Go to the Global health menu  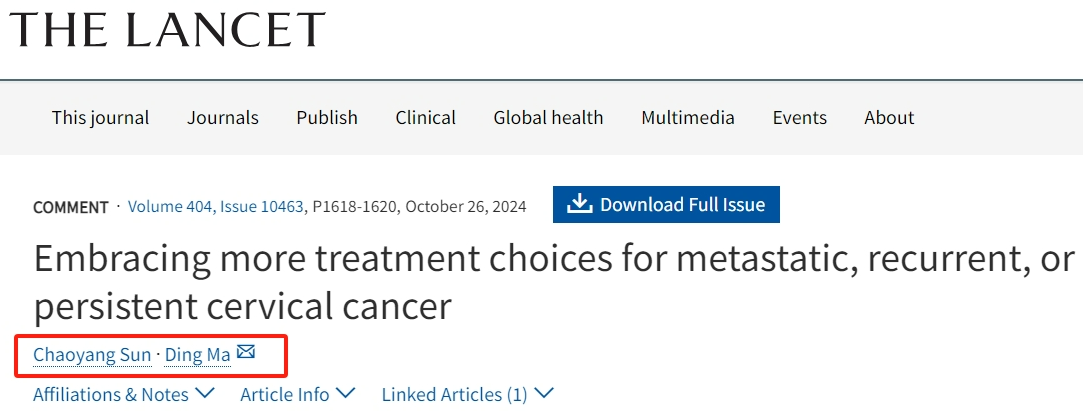tap(548, 117)
